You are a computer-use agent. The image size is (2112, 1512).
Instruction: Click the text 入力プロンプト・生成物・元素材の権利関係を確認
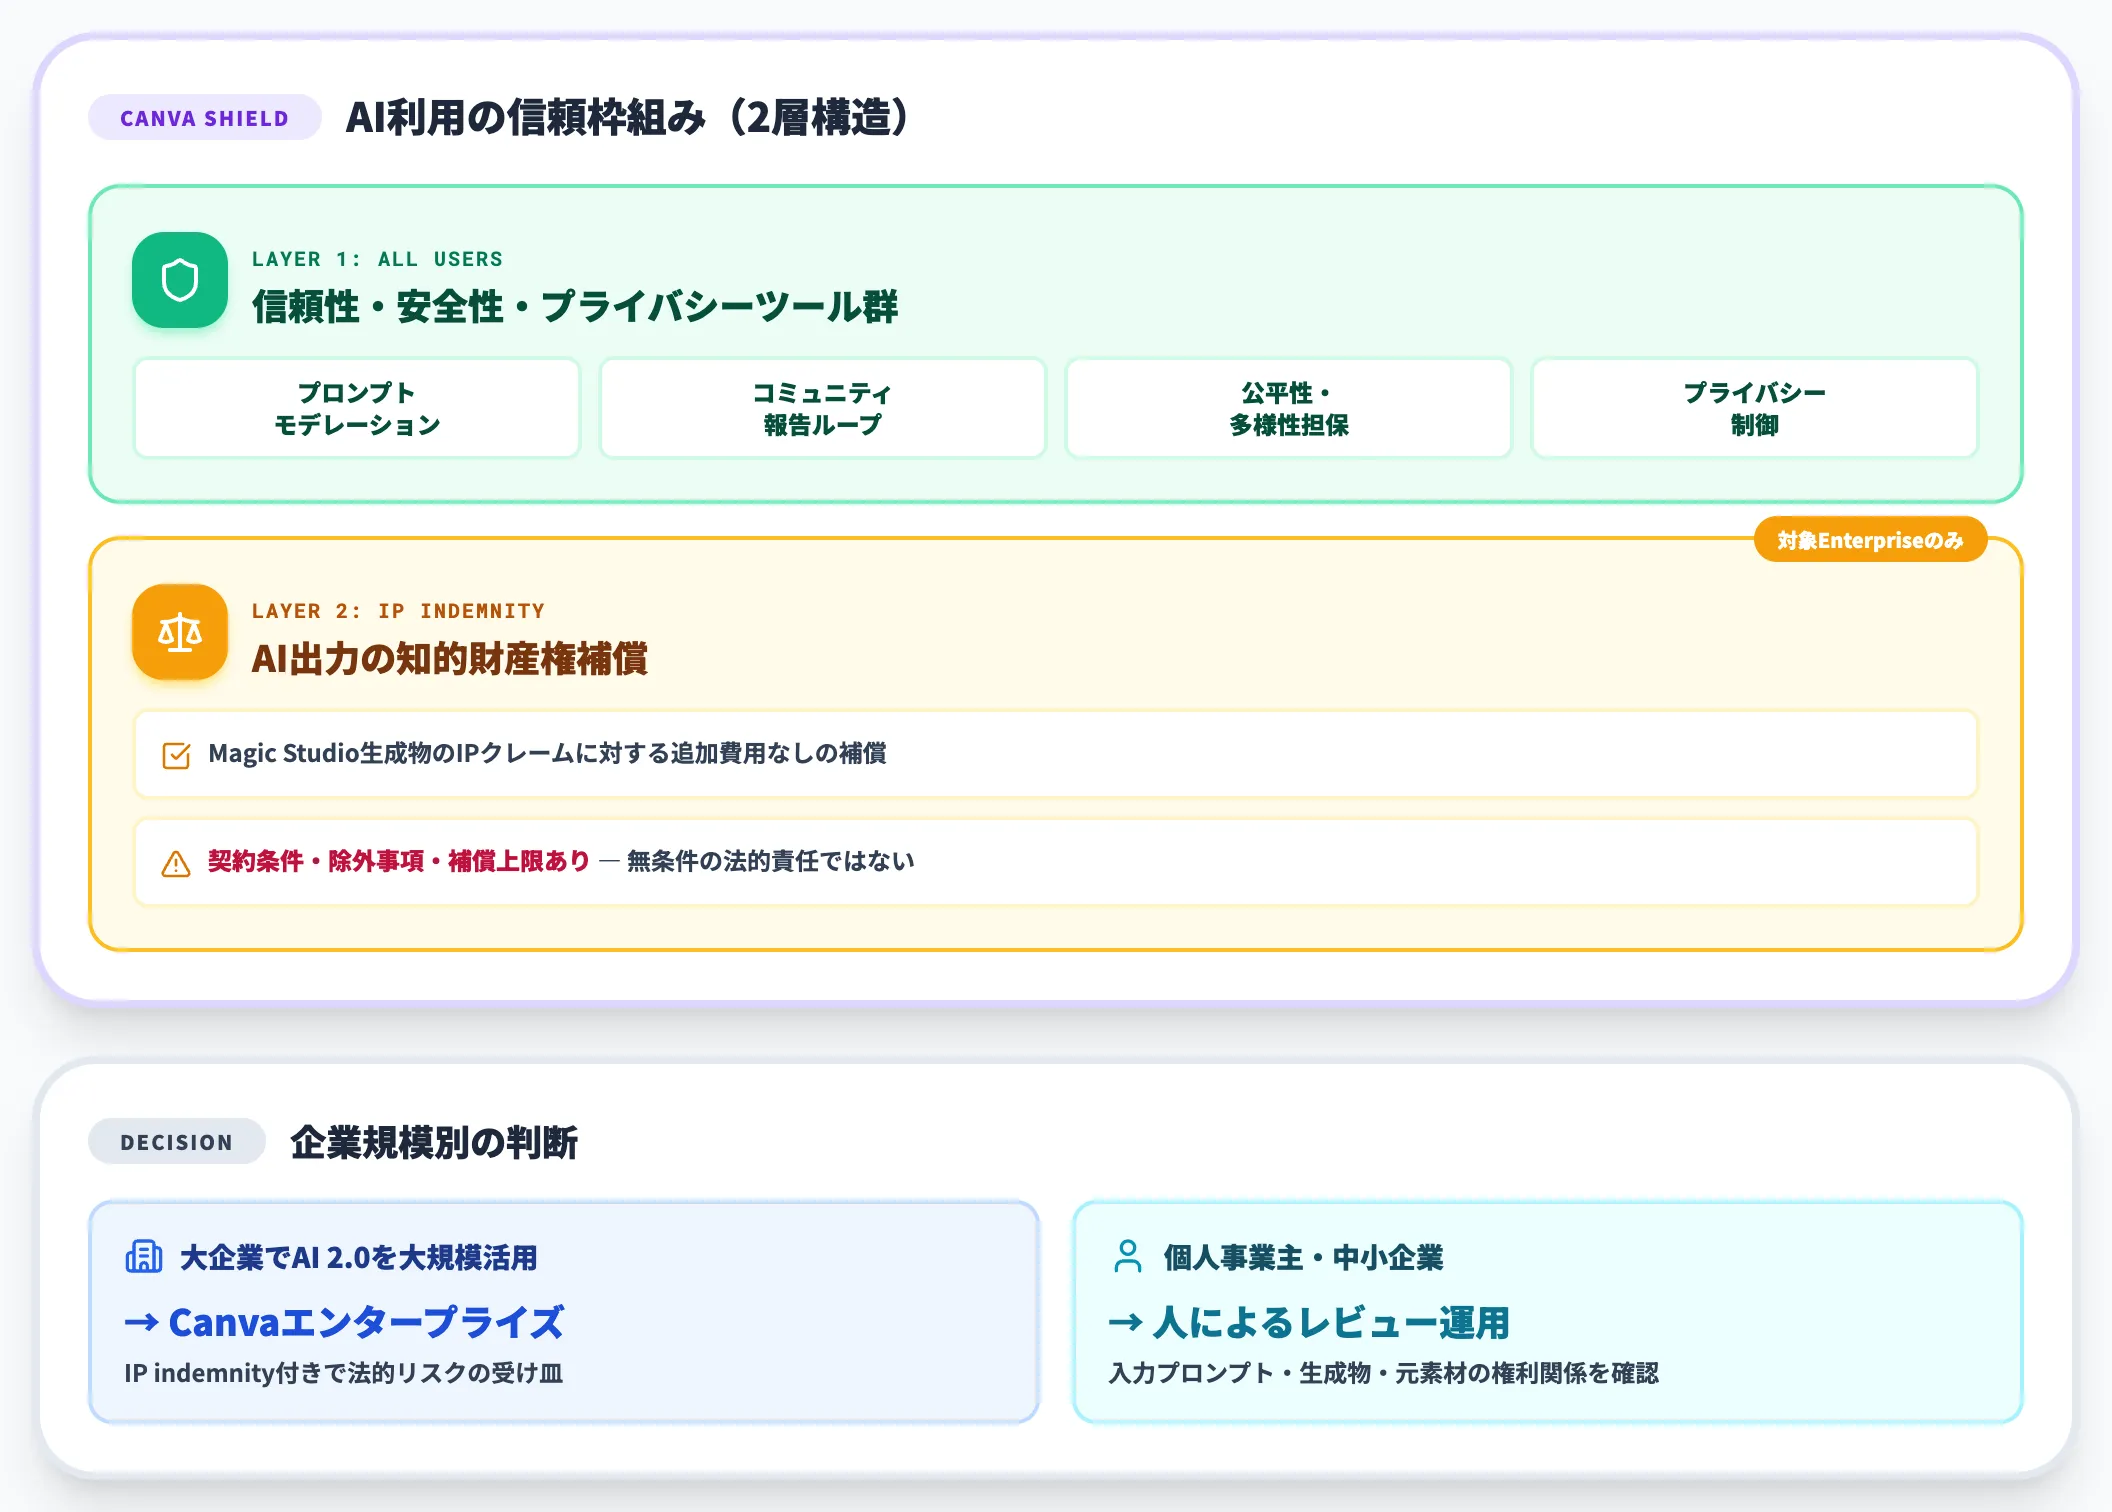point(1384,1373)
